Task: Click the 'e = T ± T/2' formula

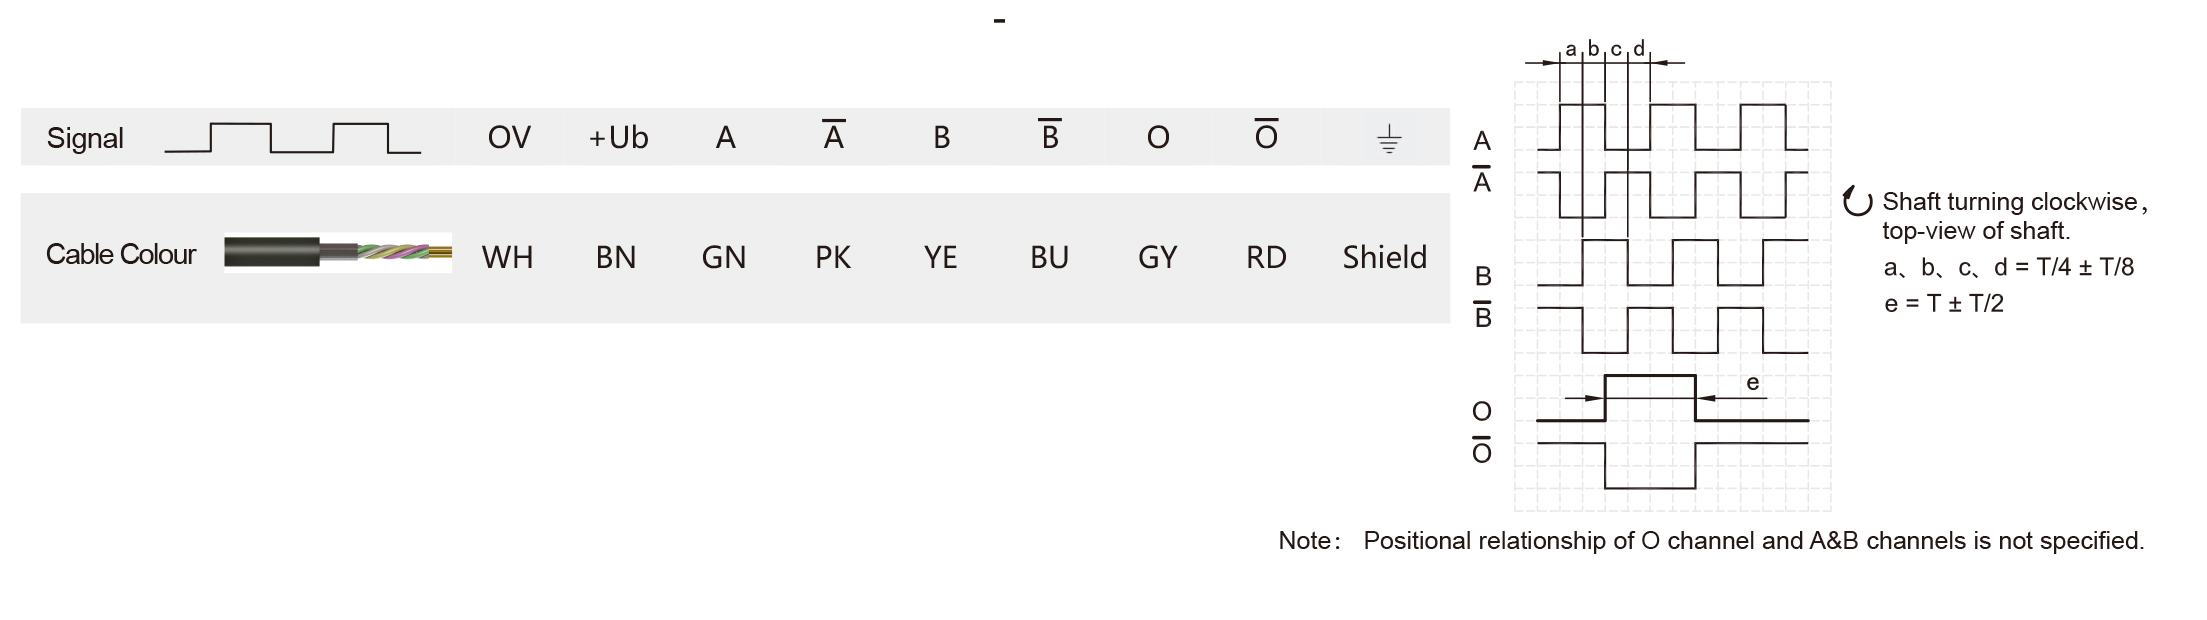Action: (1944, 304)
